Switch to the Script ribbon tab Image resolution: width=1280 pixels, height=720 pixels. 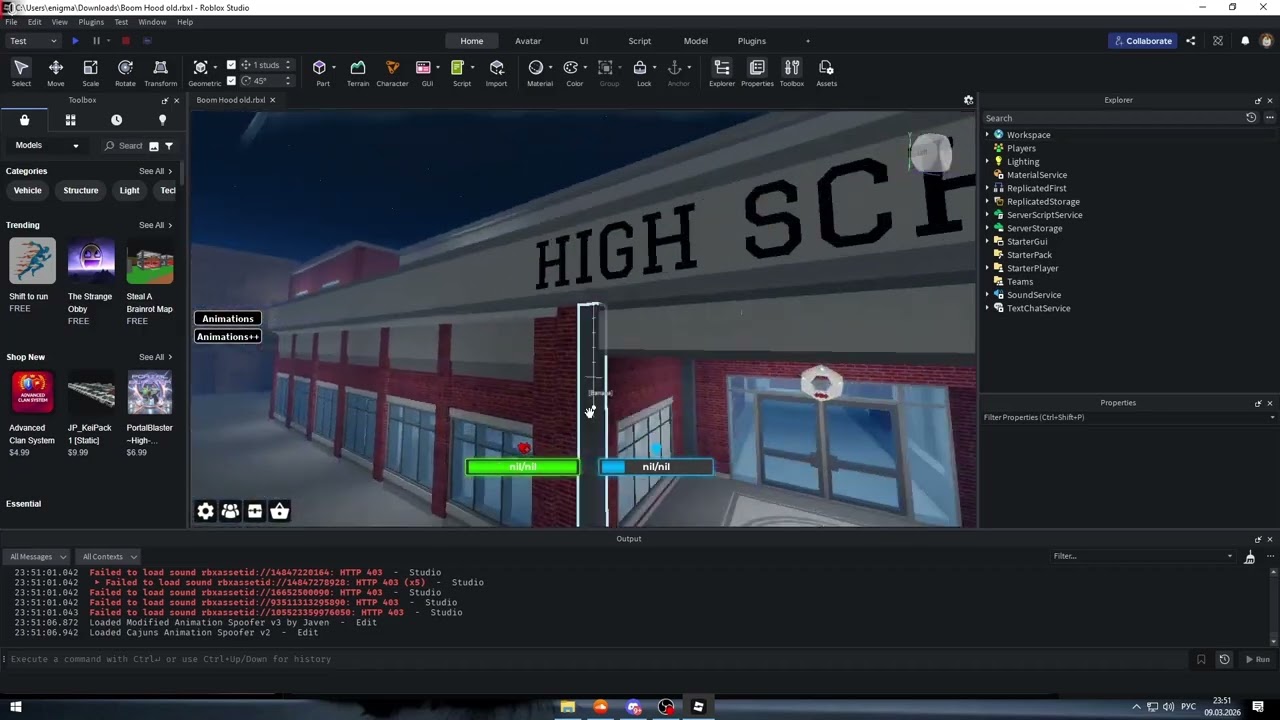tap(640, 41)
